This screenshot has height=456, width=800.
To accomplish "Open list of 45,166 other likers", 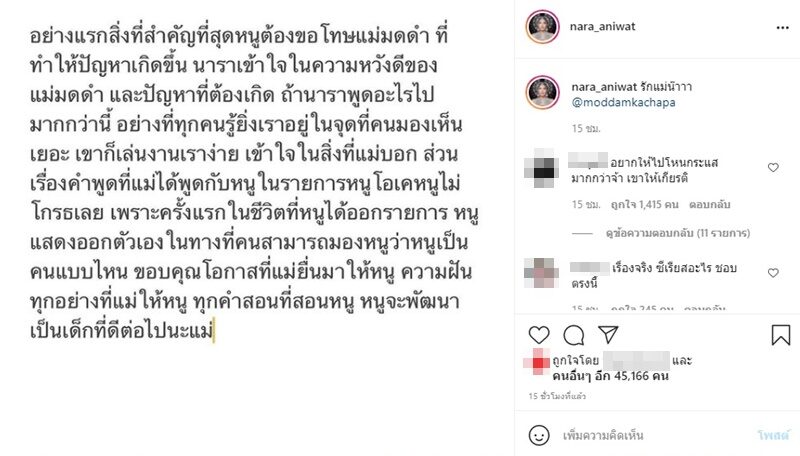I will 610,376.
